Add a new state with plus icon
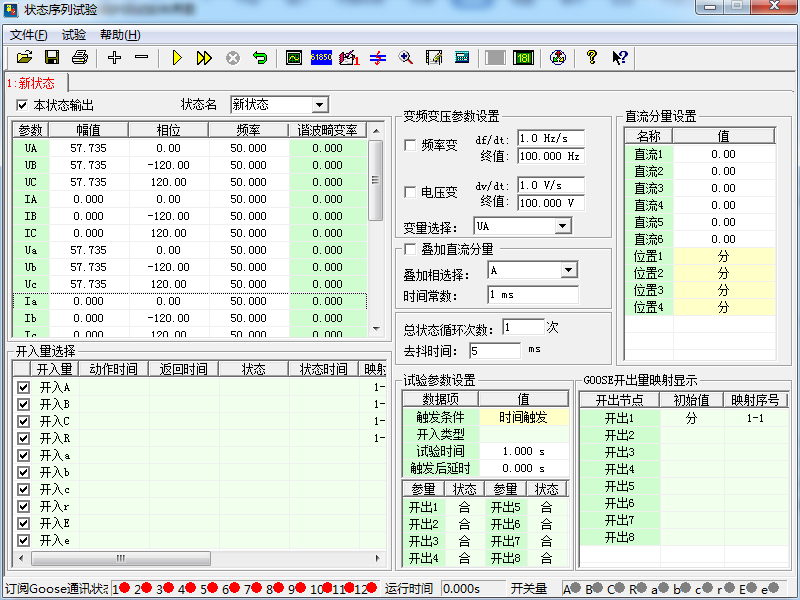The height and width of the screenshot is (600, 800). tap(114, 58)
